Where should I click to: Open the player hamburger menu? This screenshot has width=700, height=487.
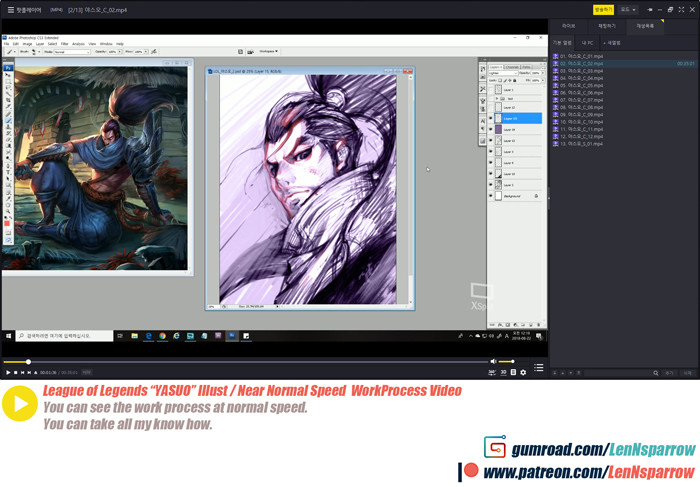10,9
